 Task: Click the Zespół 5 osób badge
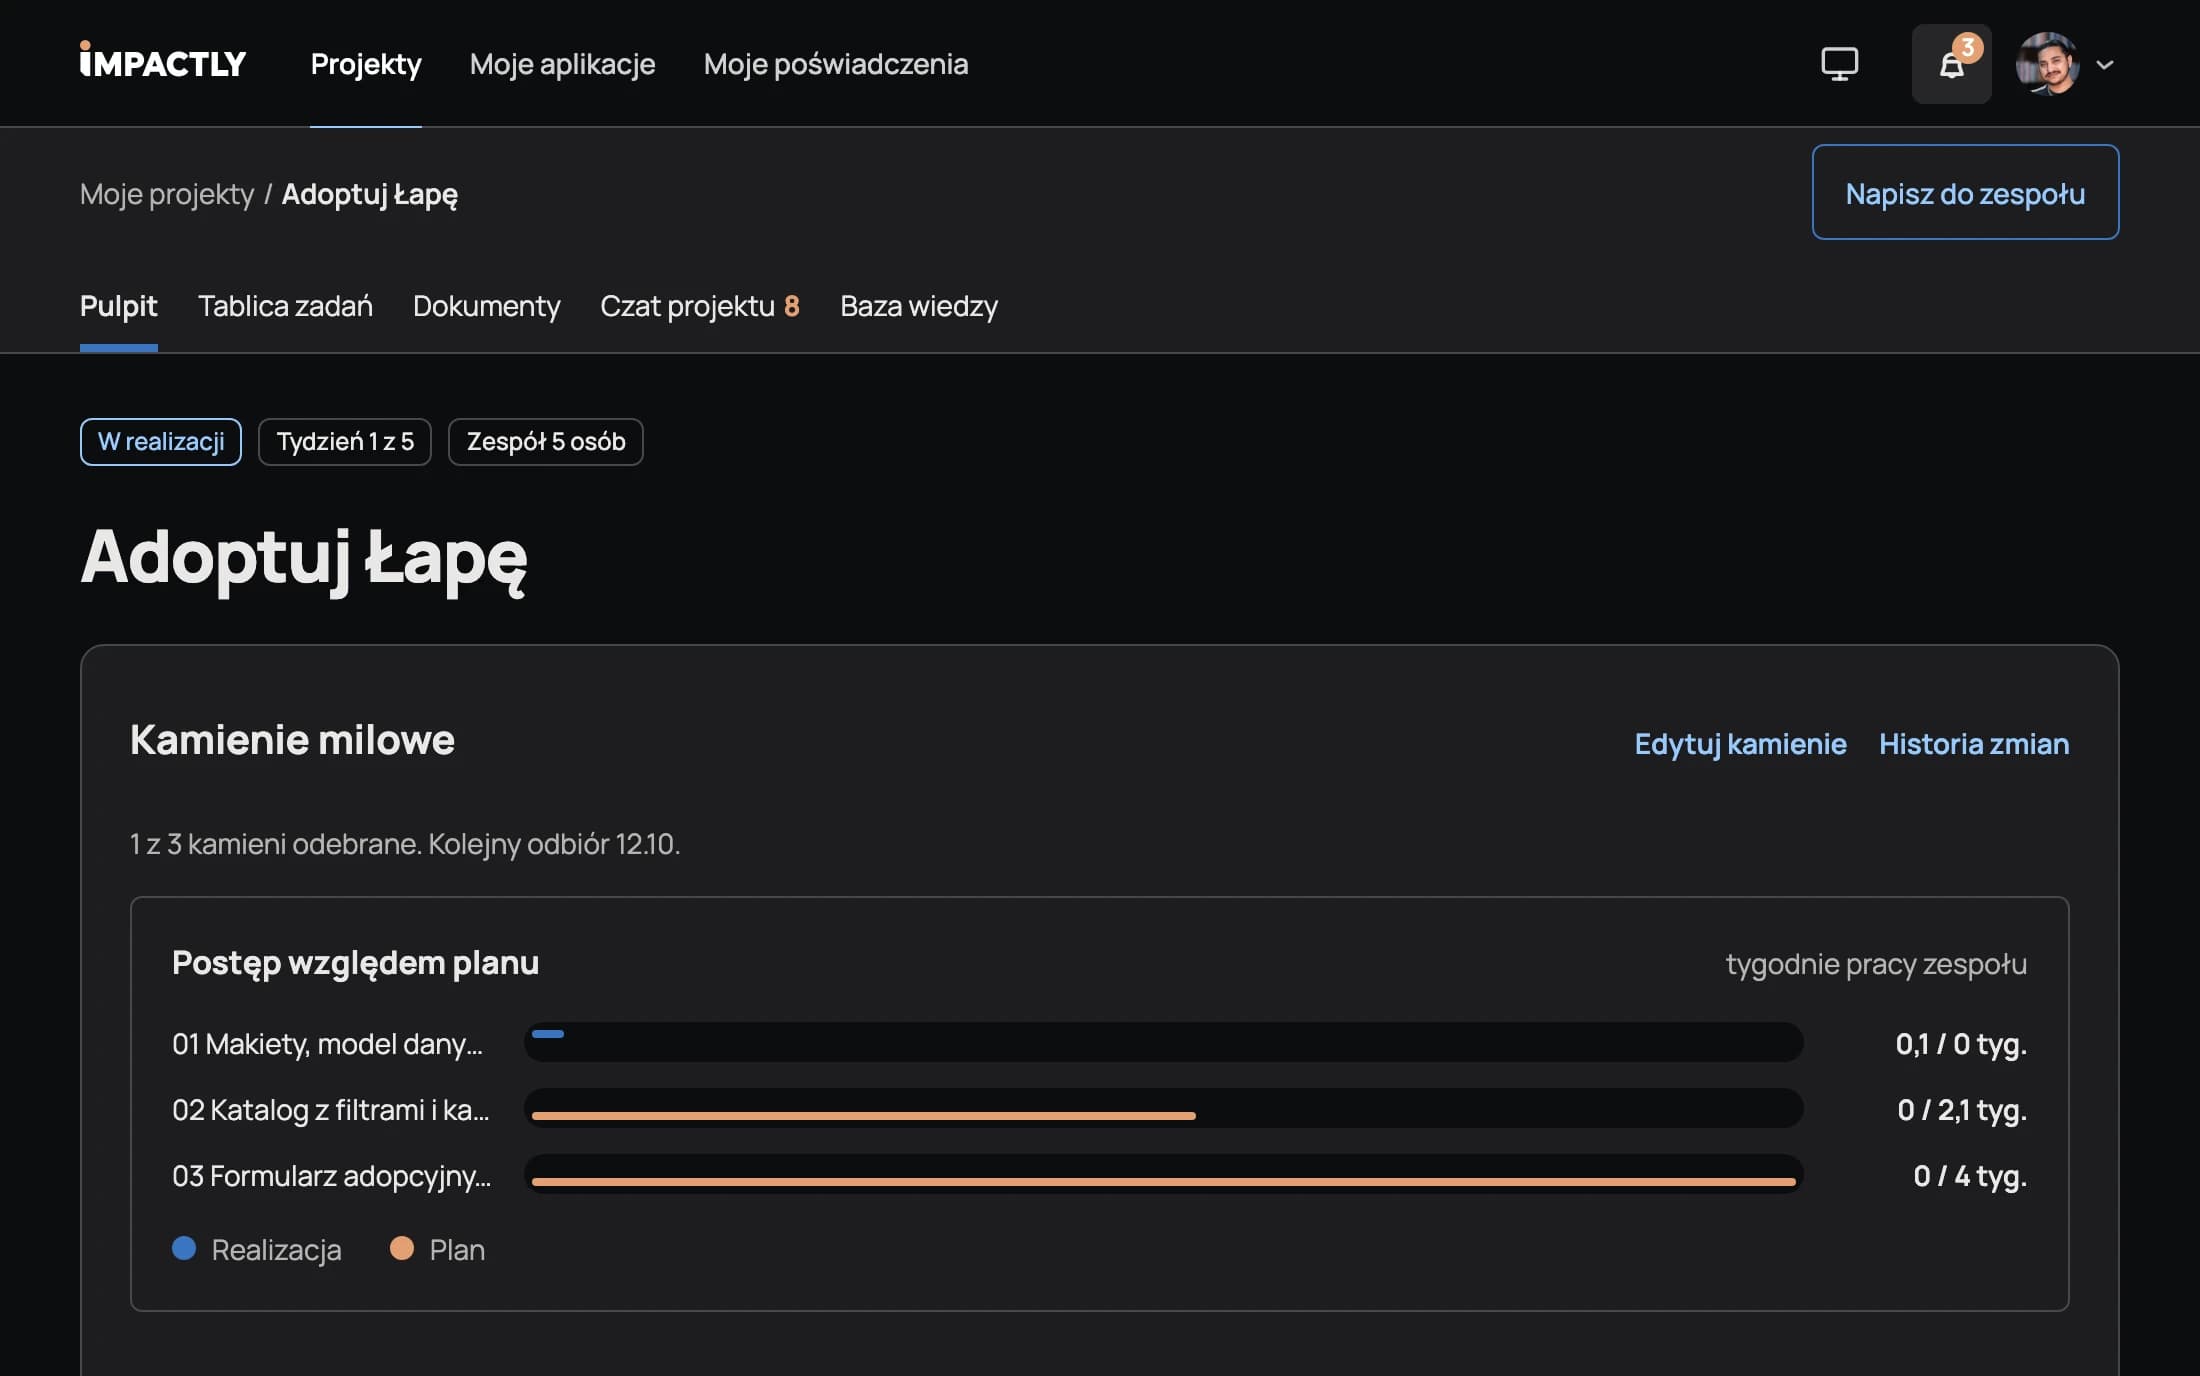tap(546, 442)
